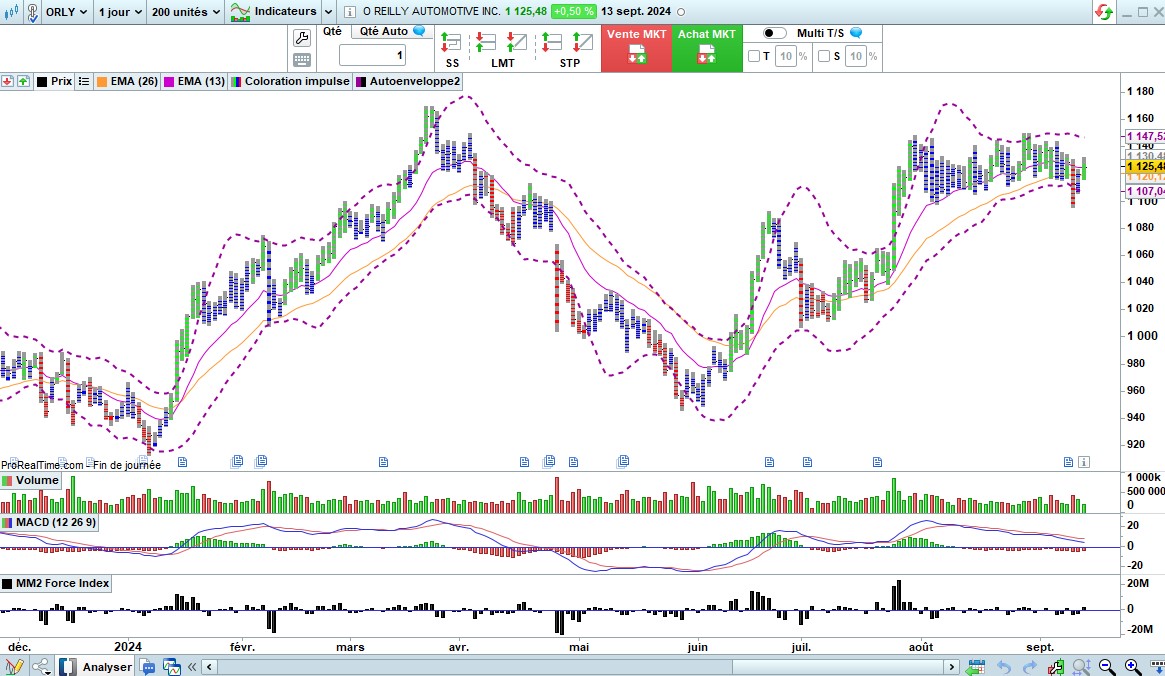Click the Vente MKT sell button
The height and width of the screenshot is (676, 1165).
tap(636, 48)
